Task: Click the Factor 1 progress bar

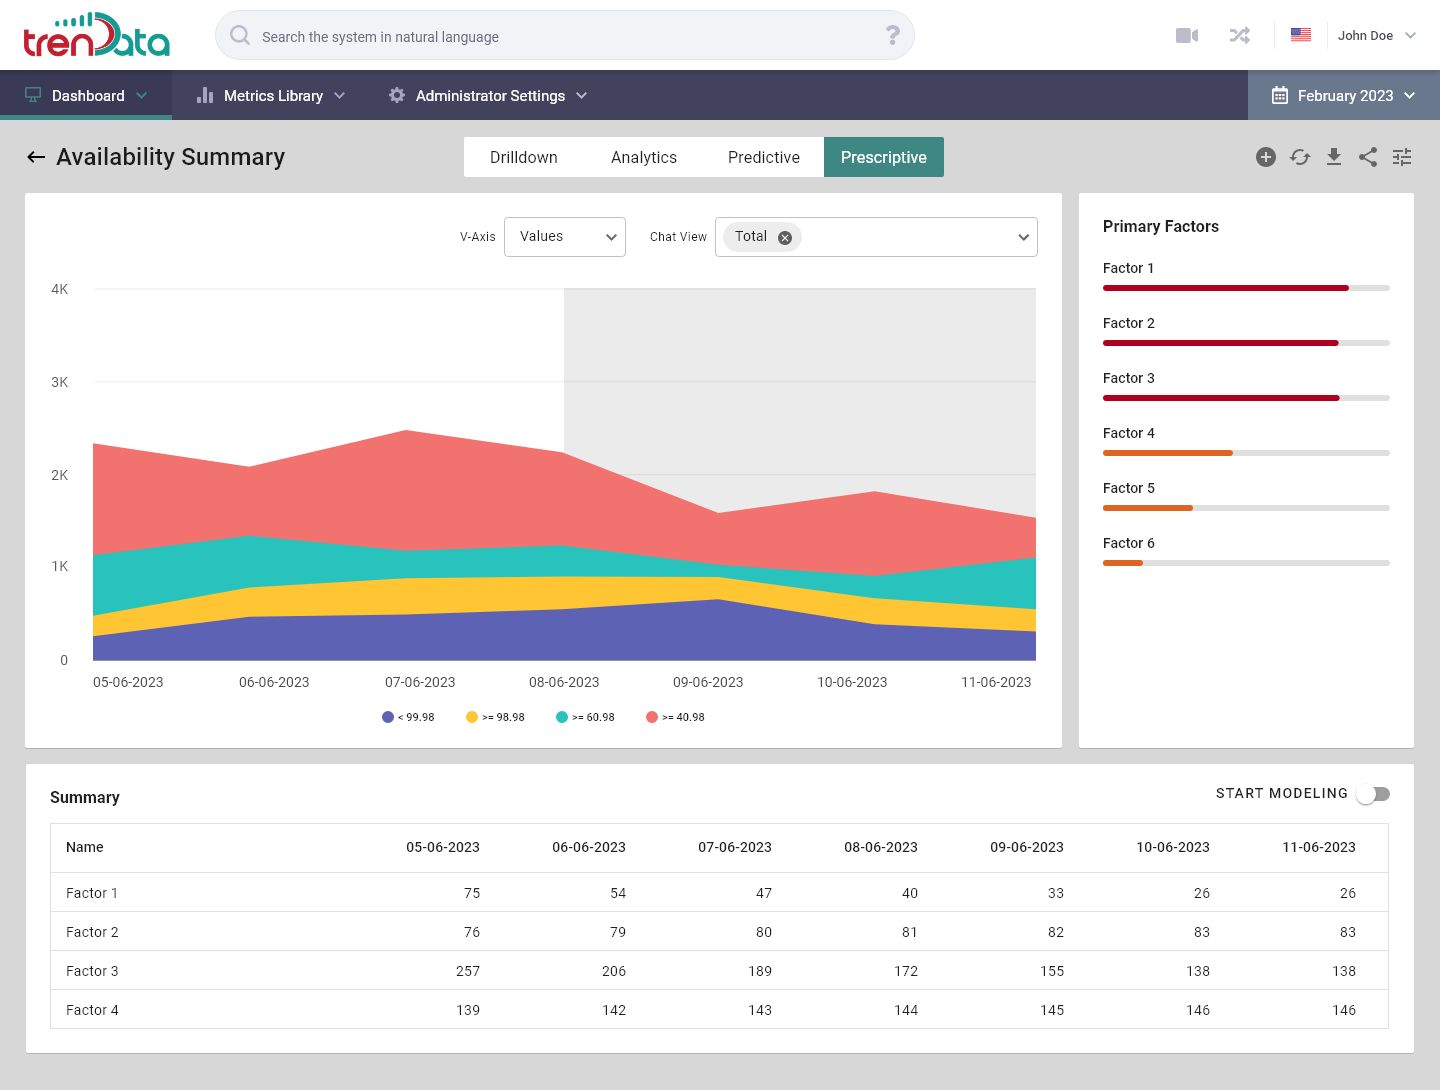Action: point(1246,288)
